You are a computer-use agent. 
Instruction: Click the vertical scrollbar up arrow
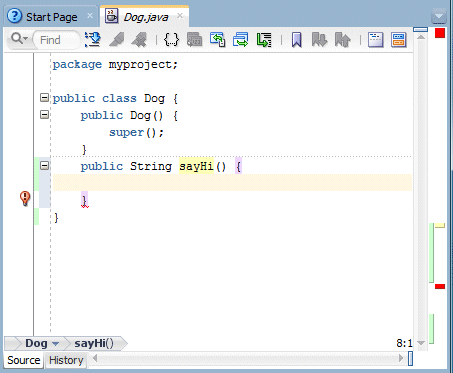[421, 37]
